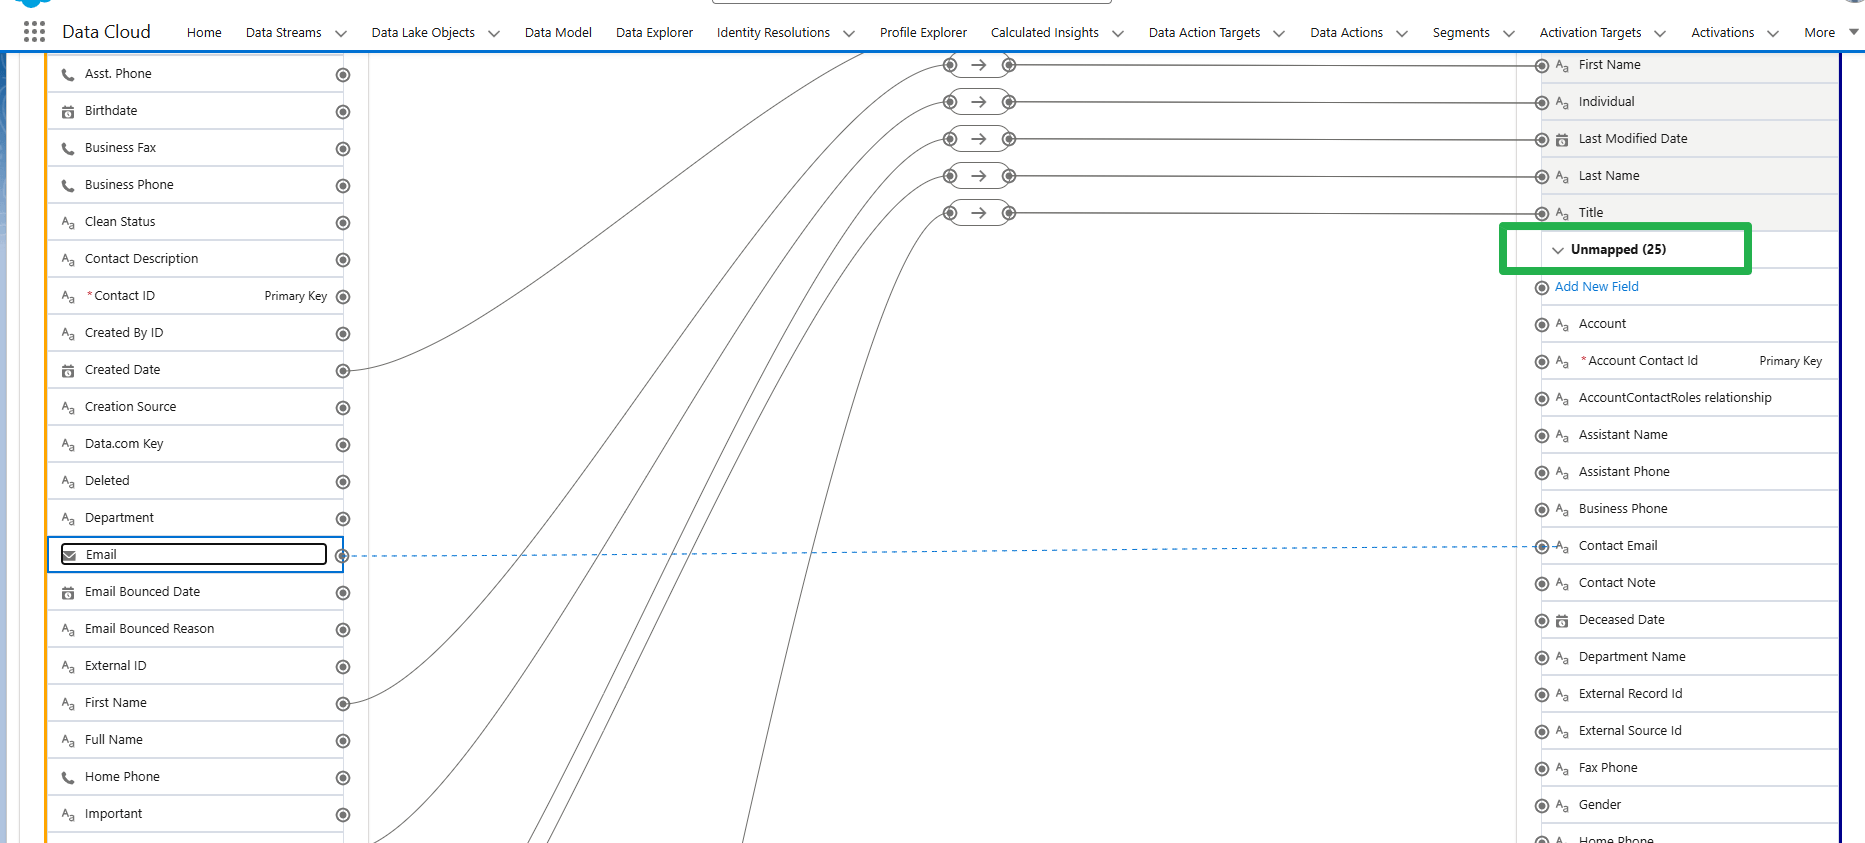Click the Activations tab label
Viewport: 1865px width, 843px height.
(1722, 33)
